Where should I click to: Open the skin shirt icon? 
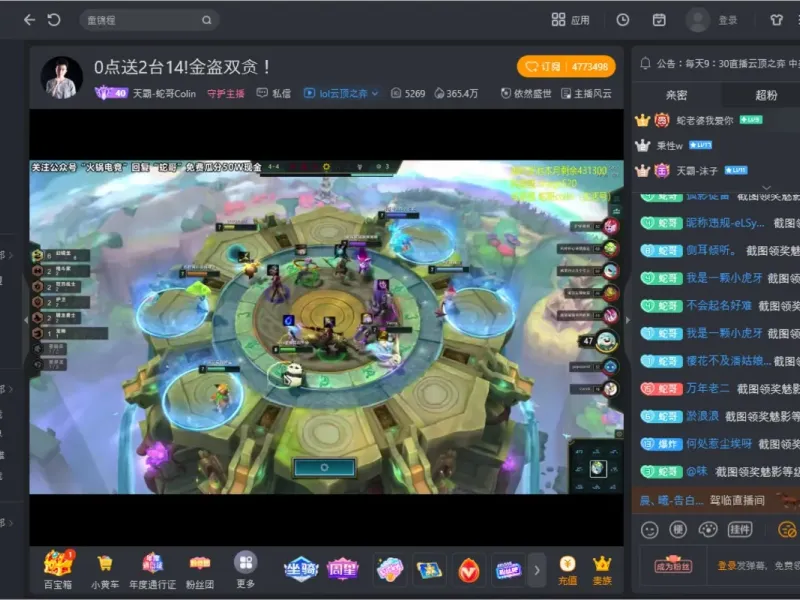click(777, 20)
